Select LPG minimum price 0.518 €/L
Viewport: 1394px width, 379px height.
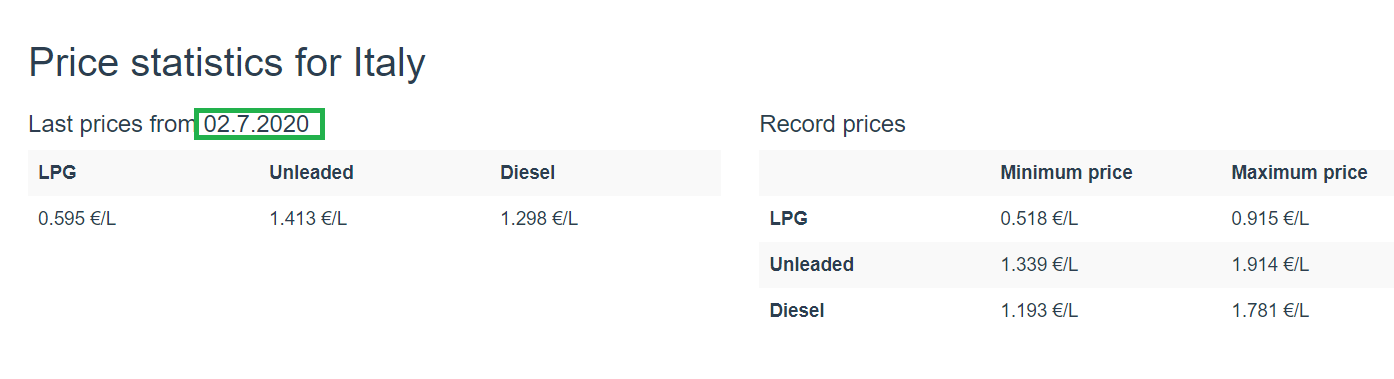(x=1039, y=218)
